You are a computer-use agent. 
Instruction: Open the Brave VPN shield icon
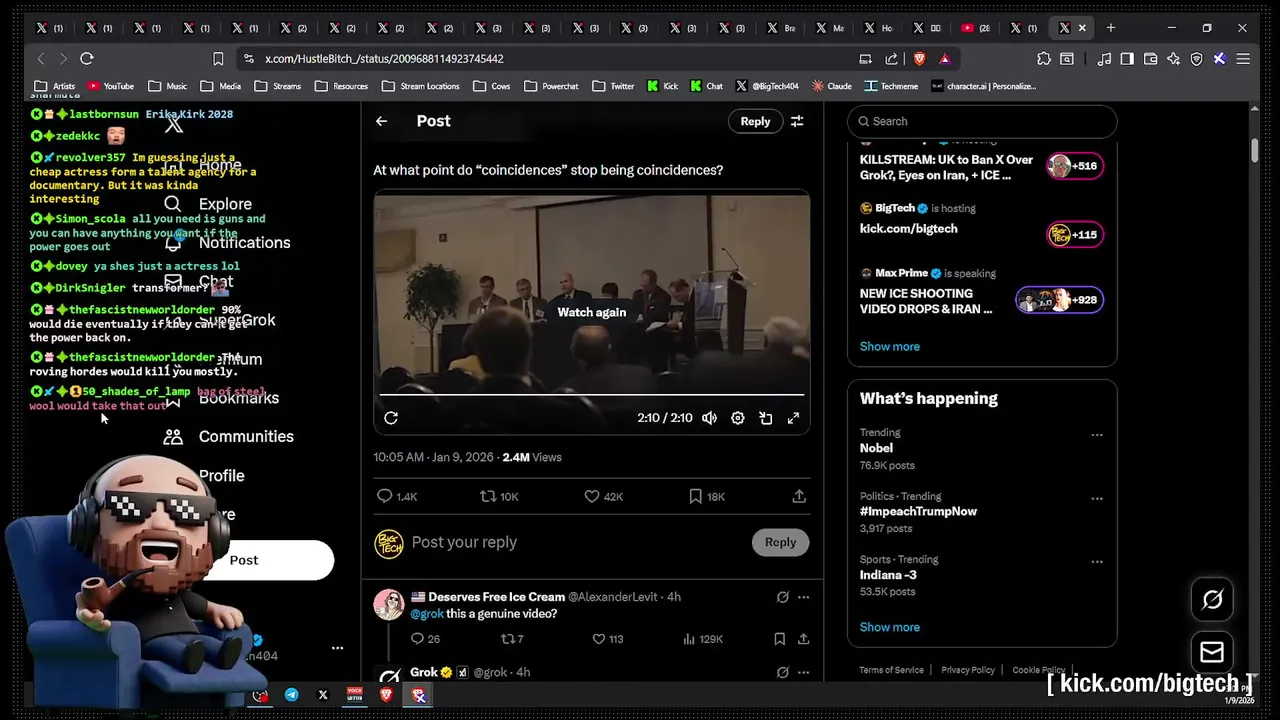[x=1196, y=59]
